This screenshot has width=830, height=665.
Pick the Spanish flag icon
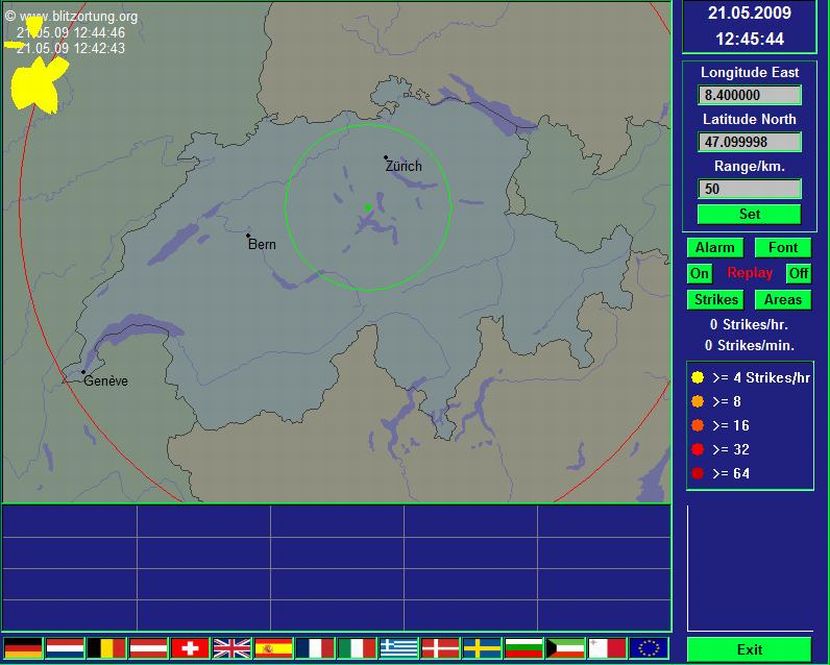[x=273, y=648]
